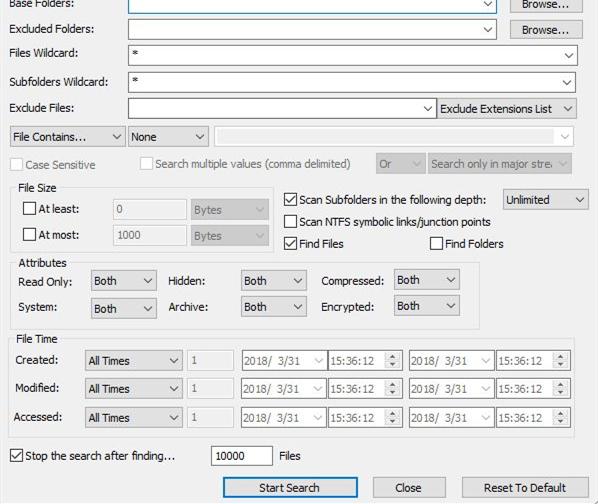
Task: Open System attribute dropdown
Action: (x=124, y=308)
